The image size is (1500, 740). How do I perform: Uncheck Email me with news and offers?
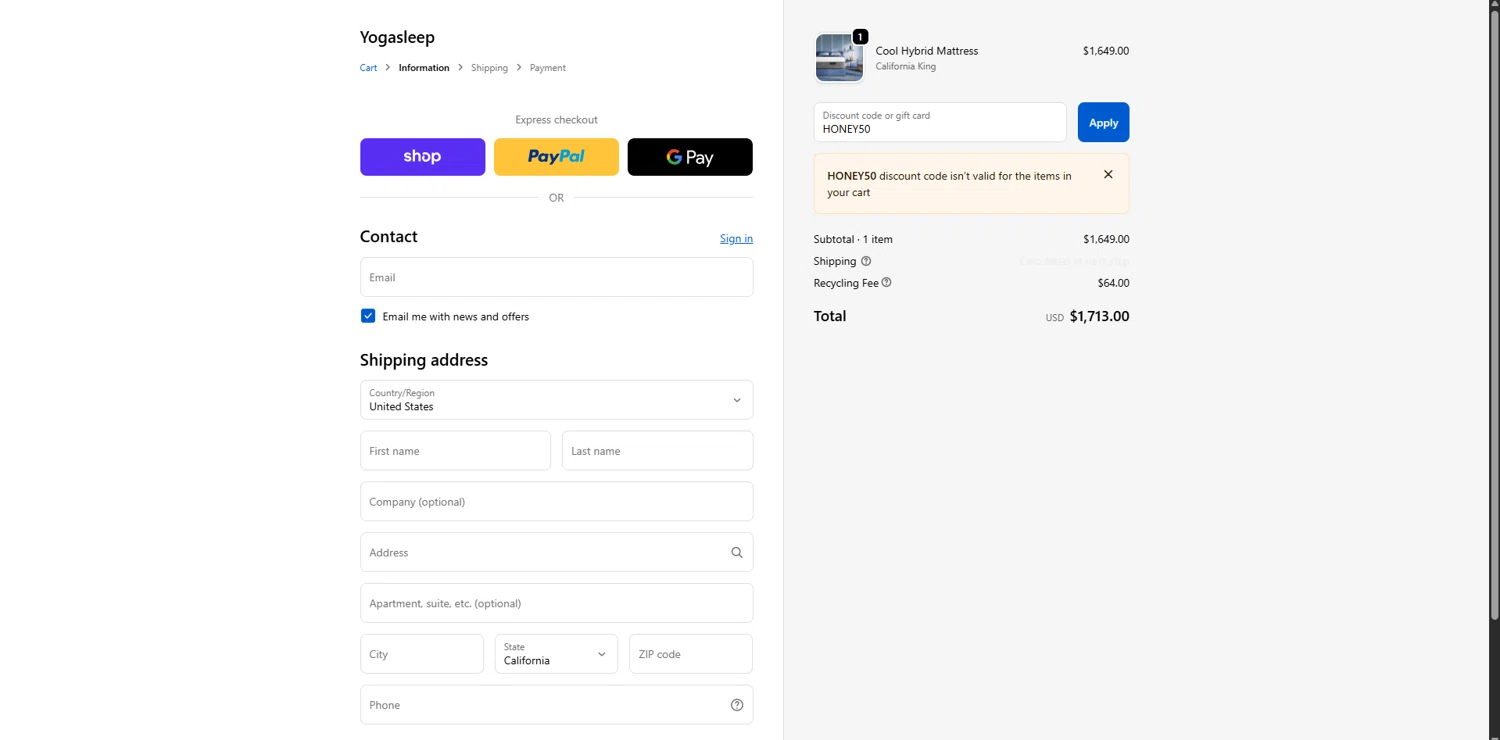[x=368, y=316]
